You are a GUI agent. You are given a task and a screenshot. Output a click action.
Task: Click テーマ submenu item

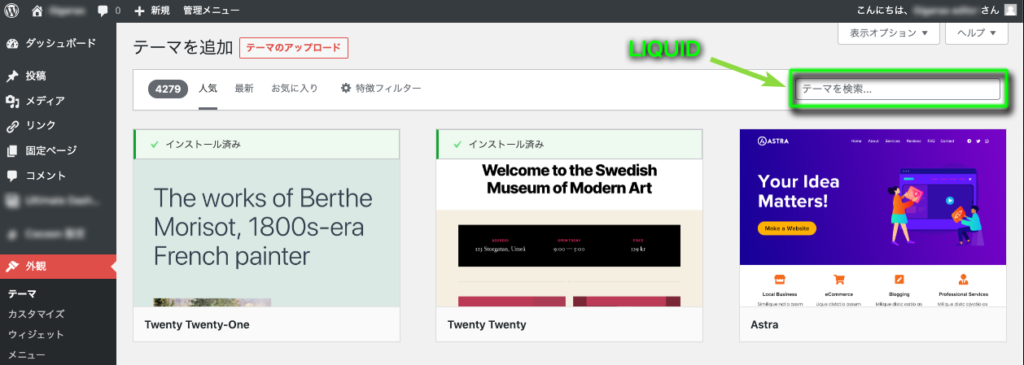[x=22, y=294]
